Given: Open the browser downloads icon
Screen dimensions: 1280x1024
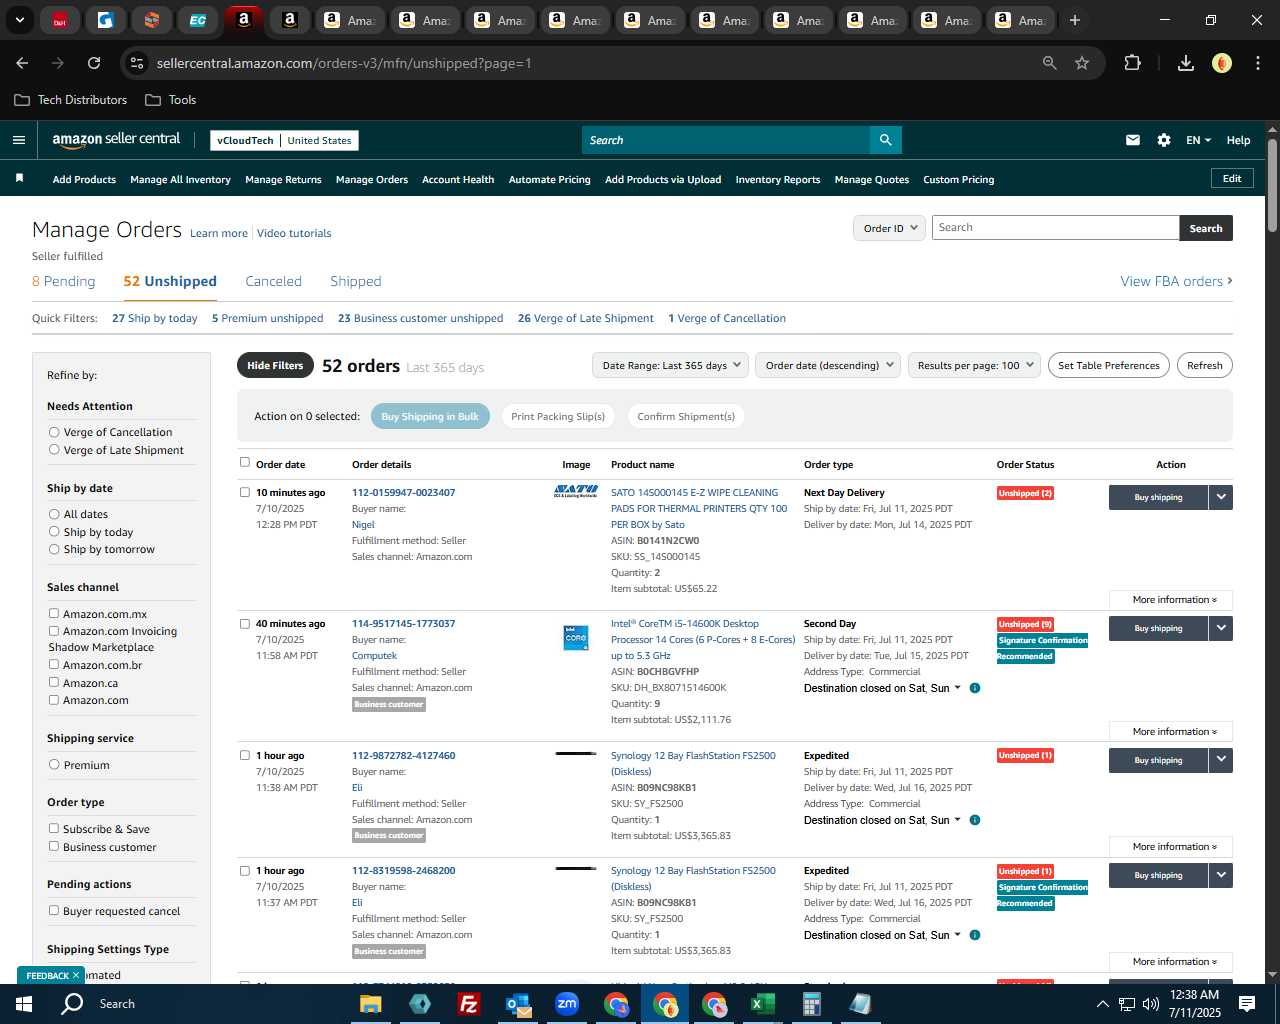Looking at the screenshot, I should coord(1186,63).
